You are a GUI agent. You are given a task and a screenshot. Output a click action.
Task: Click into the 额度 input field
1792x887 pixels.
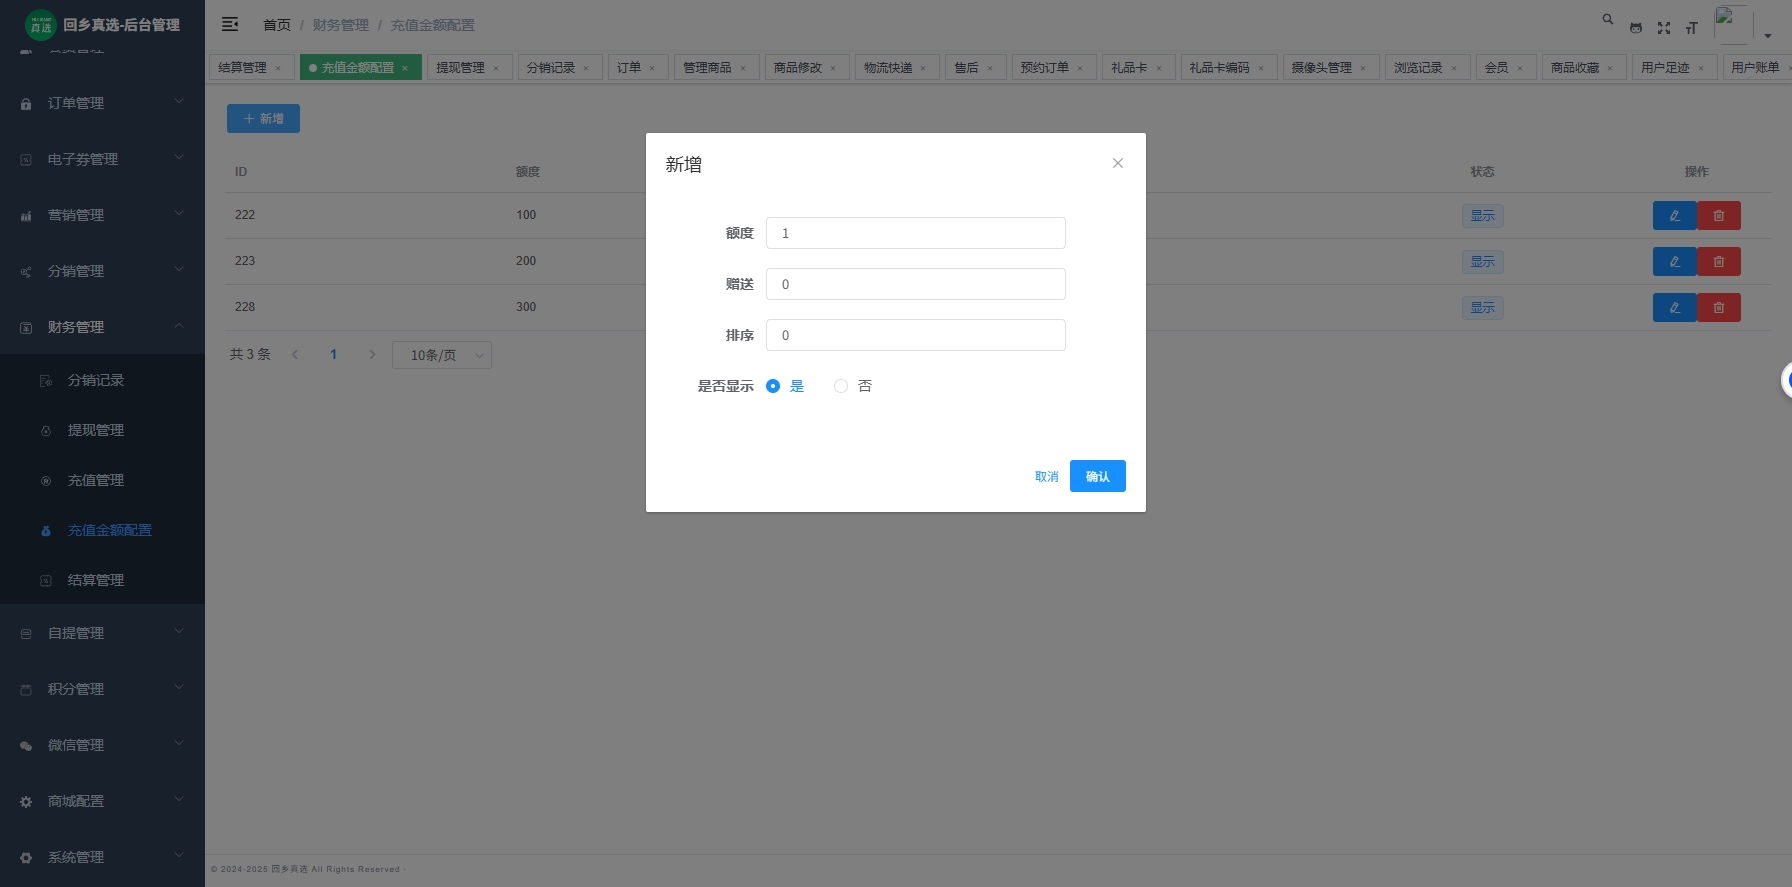point(915,233)
